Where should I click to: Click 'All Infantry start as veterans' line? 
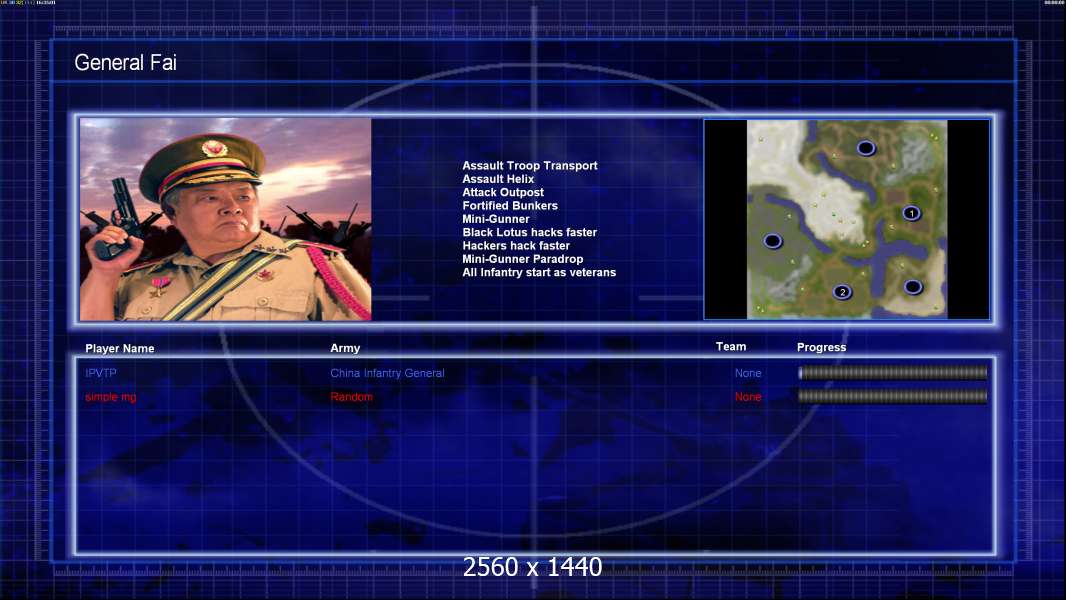coord(539,272)
